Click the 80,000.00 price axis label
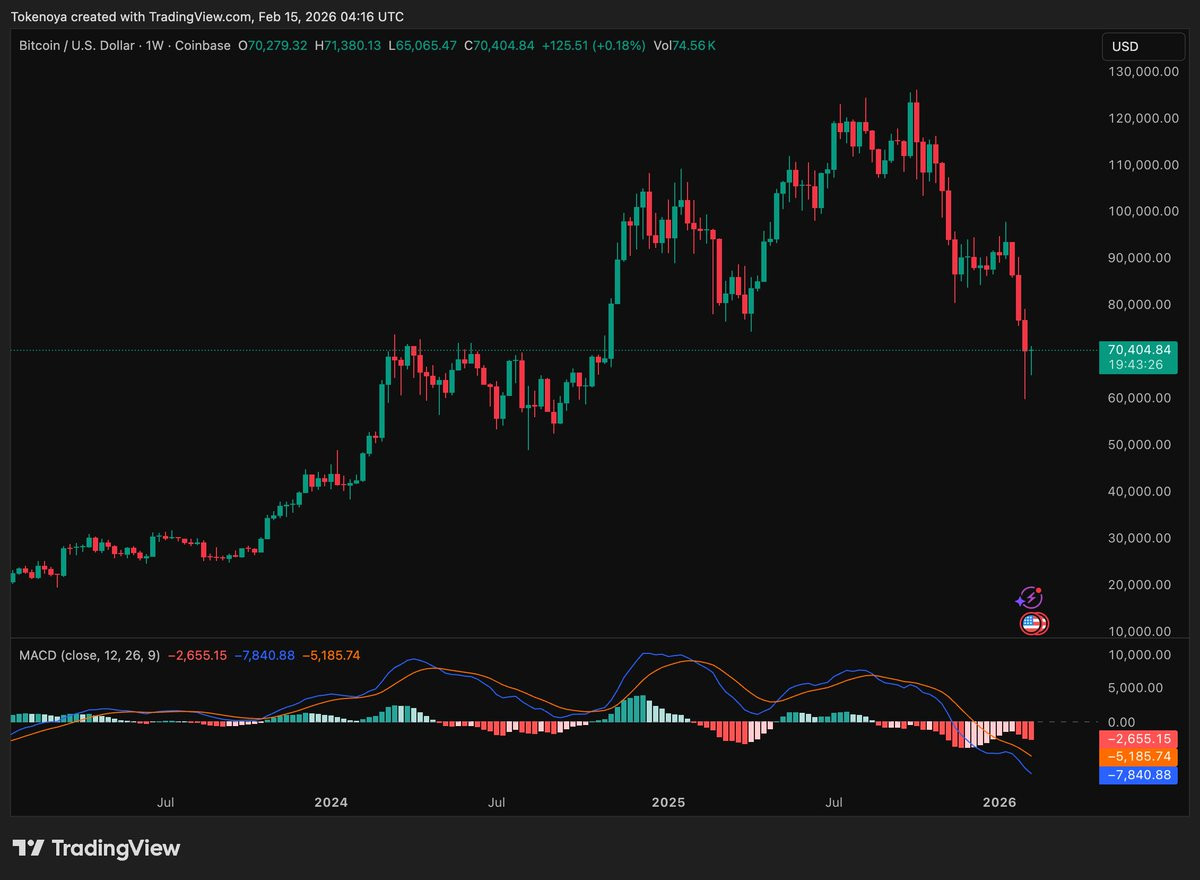The image size is (1200, 880). pos(1141,304)
